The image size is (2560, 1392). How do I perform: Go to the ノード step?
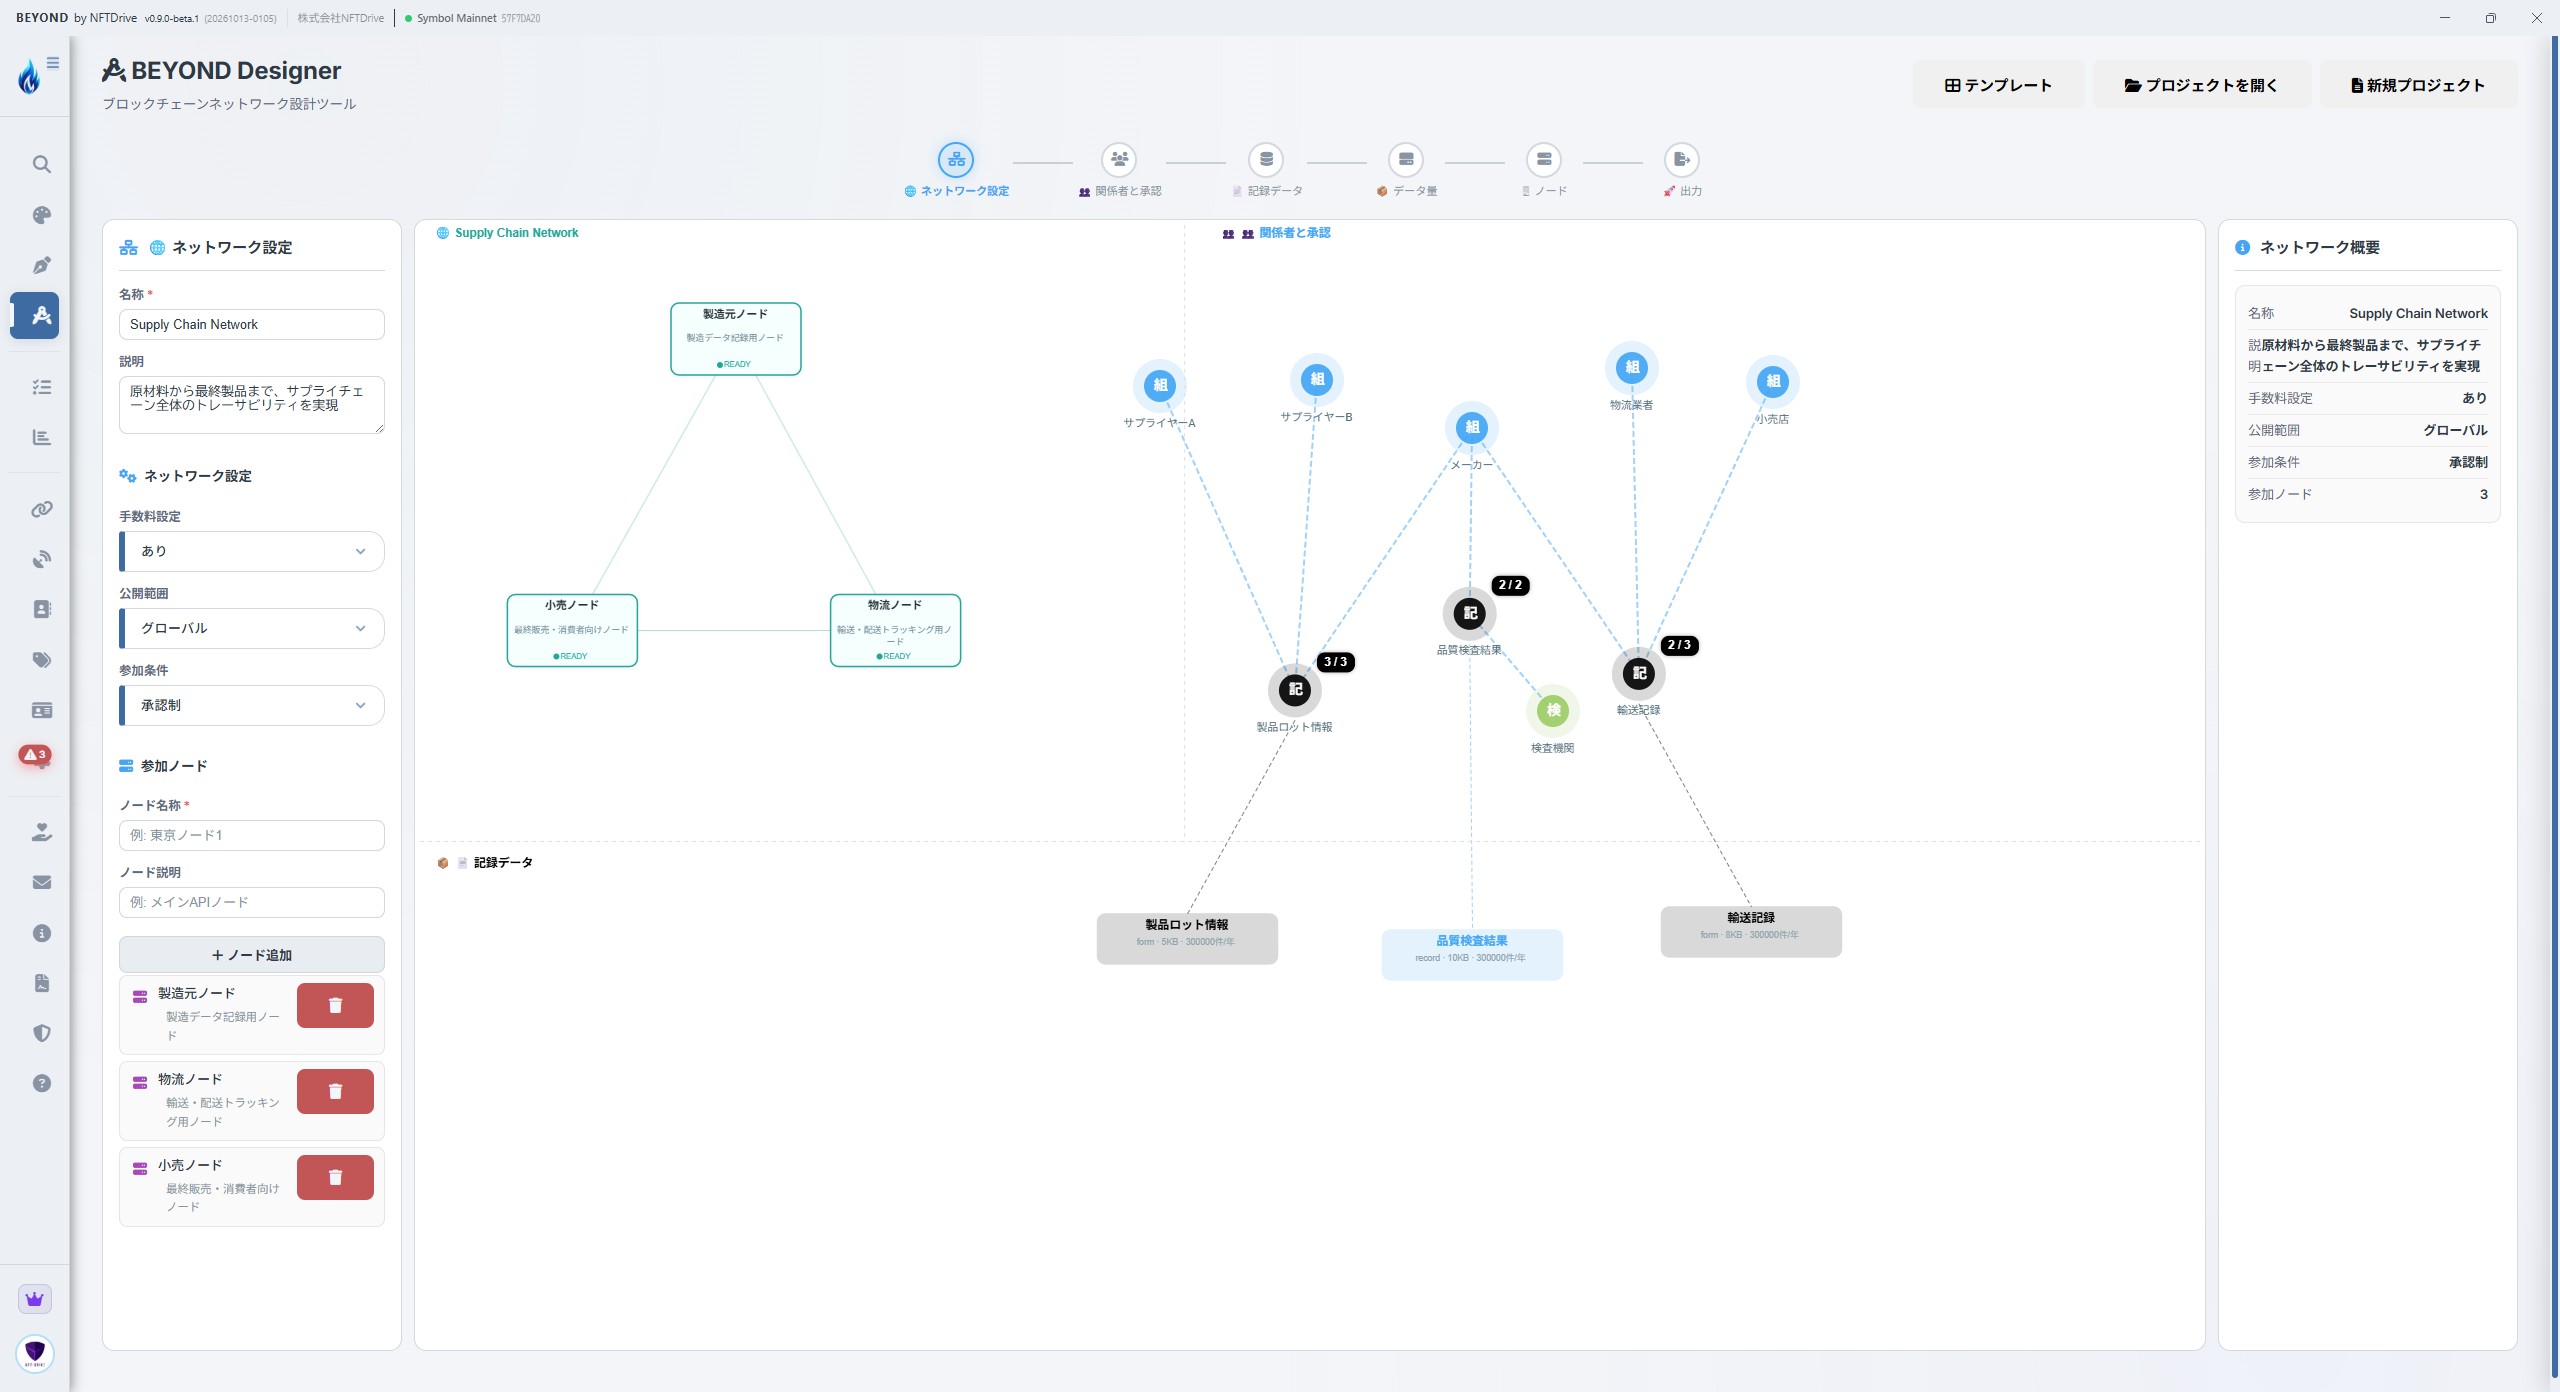[x=1544, y=169]
